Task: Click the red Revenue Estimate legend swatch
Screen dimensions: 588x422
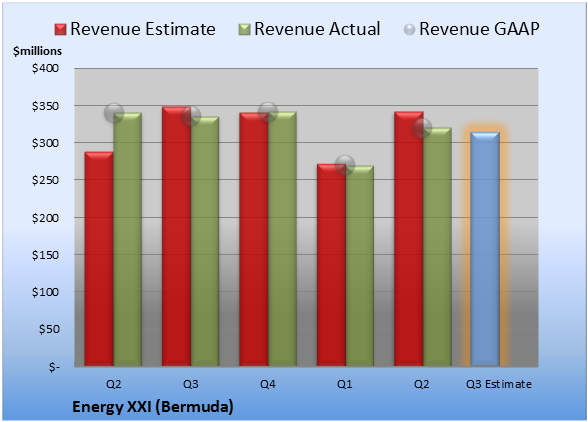Action: (60, 29)
